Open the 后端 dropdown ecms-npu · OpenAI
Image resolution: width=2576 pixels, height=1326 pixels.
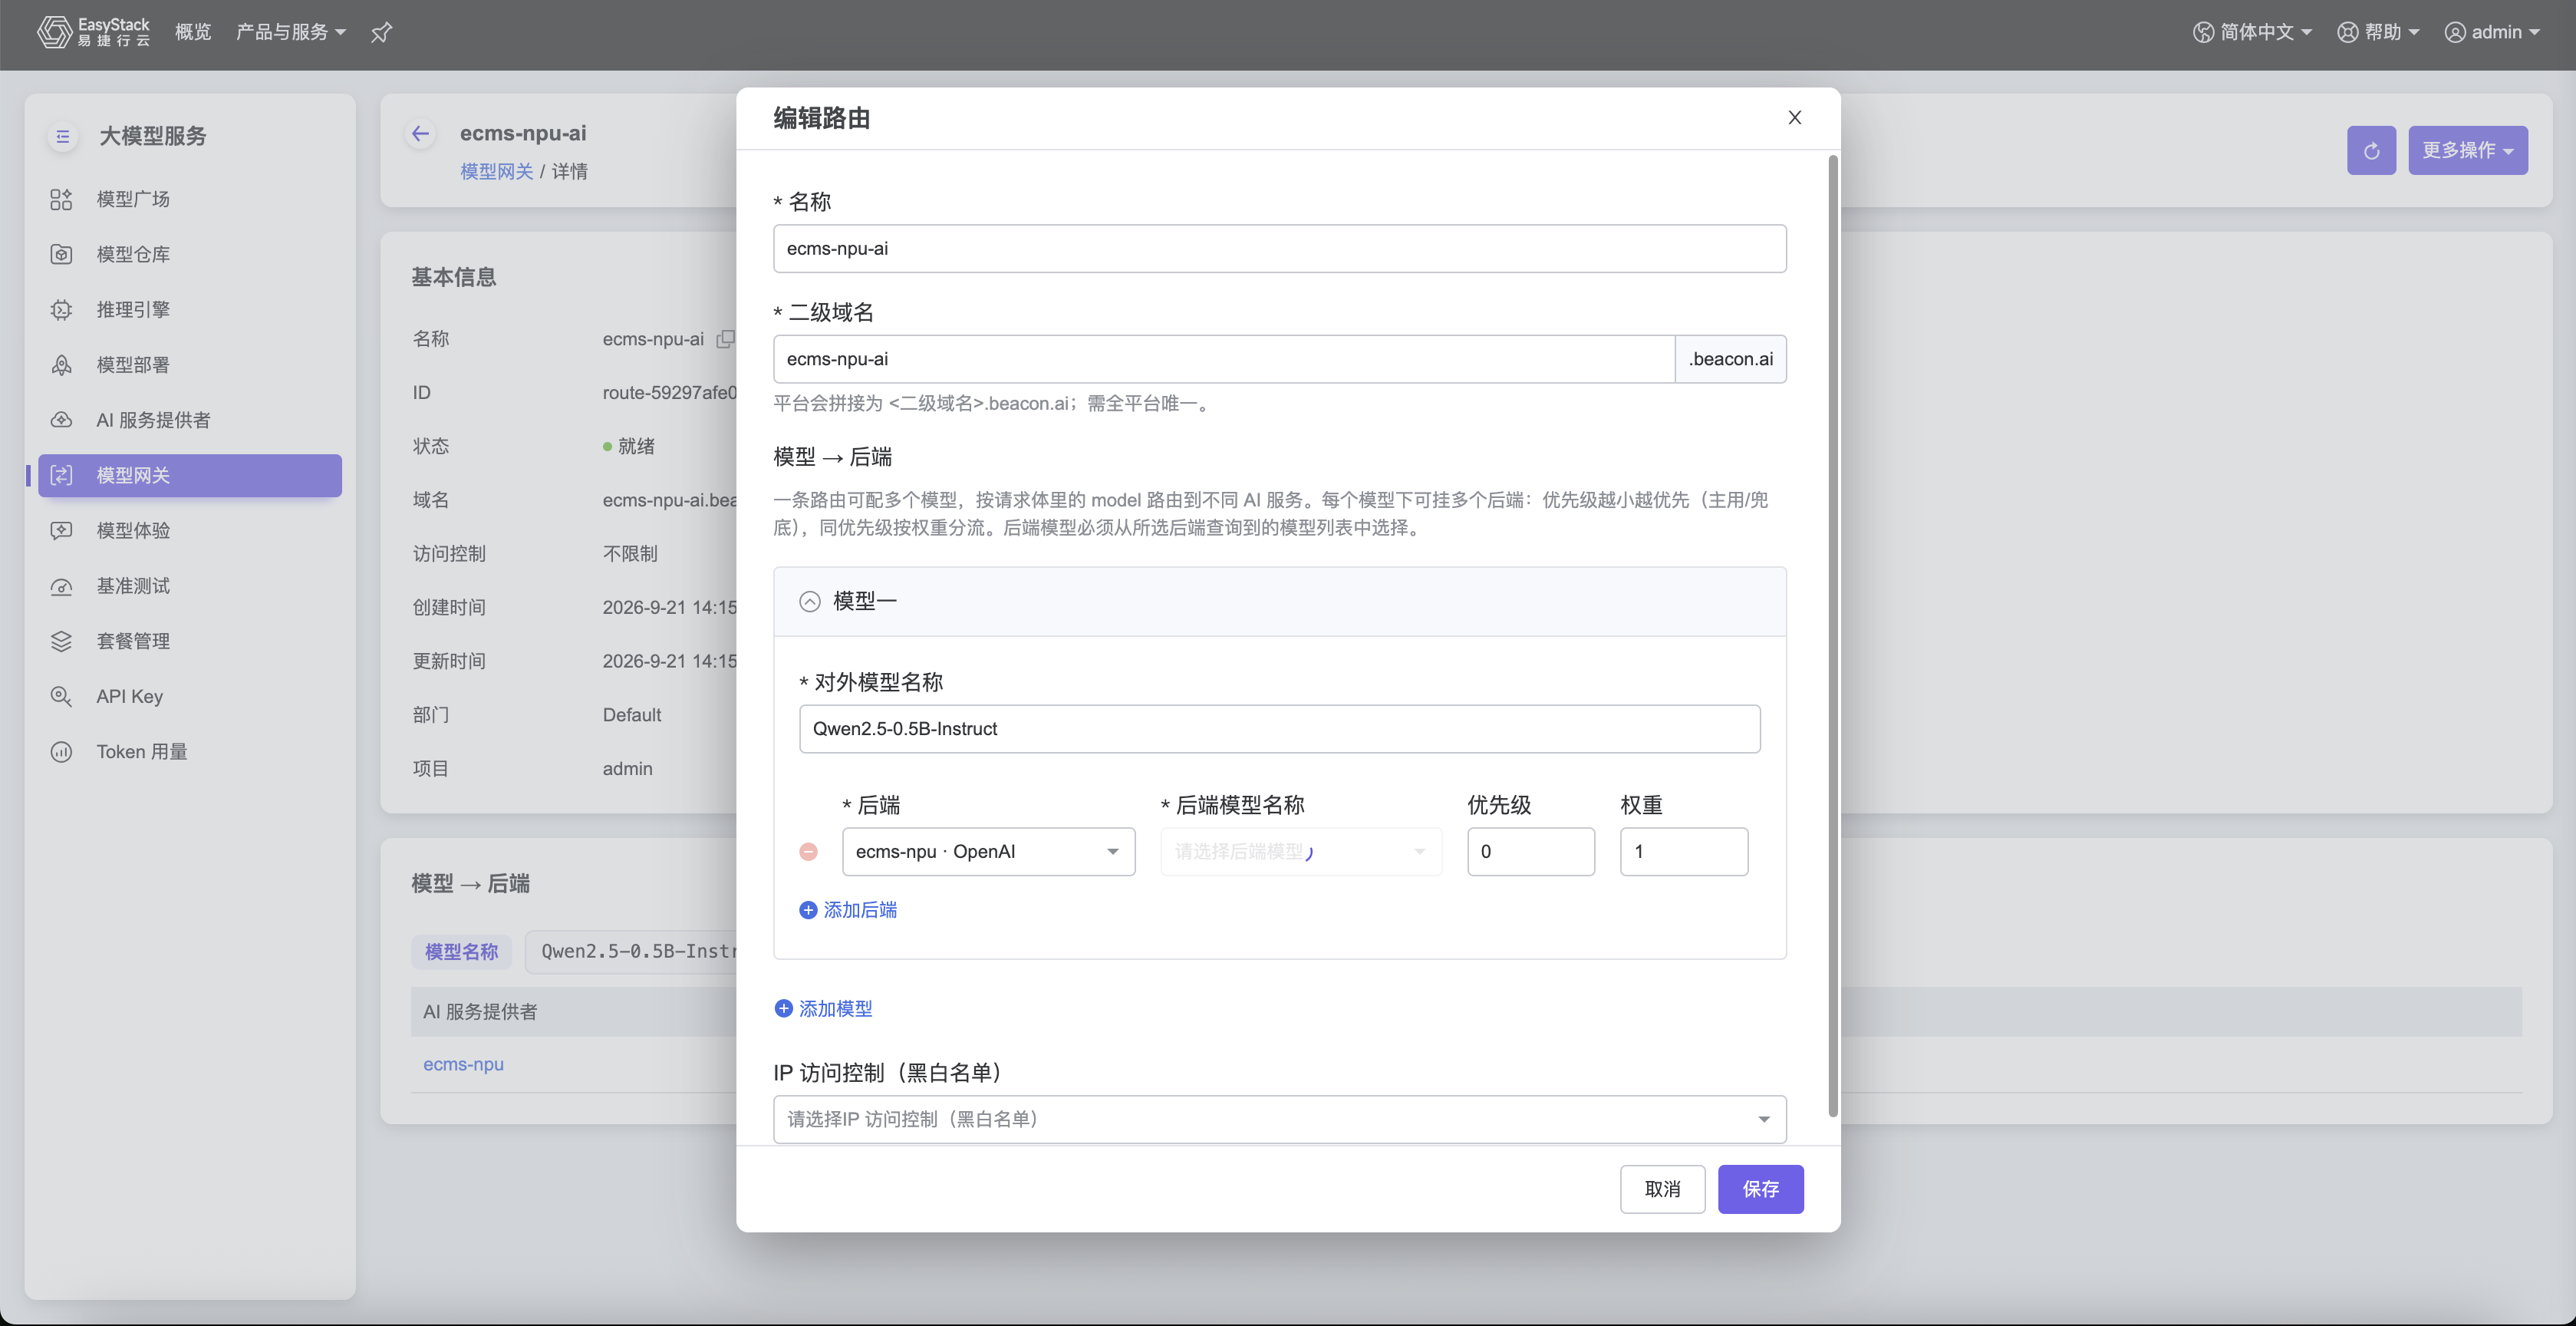pos(988,852)
